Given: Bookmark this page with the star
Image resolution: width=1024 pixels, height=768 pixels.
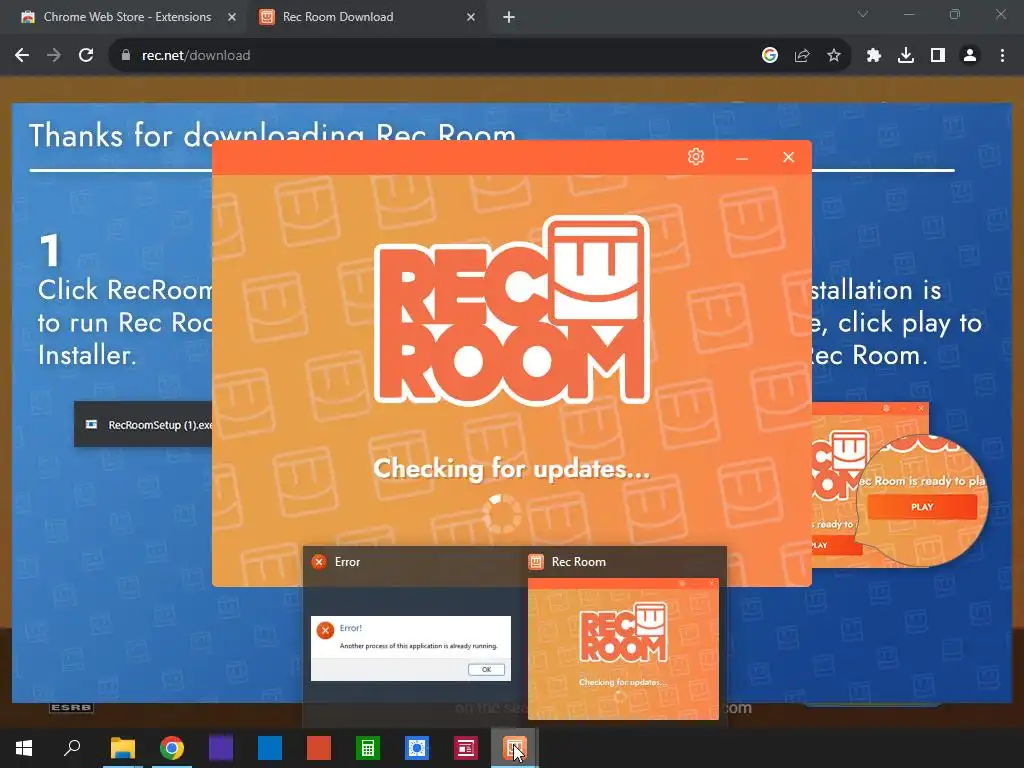Looking at the screenshot, I should click(834, 56).
